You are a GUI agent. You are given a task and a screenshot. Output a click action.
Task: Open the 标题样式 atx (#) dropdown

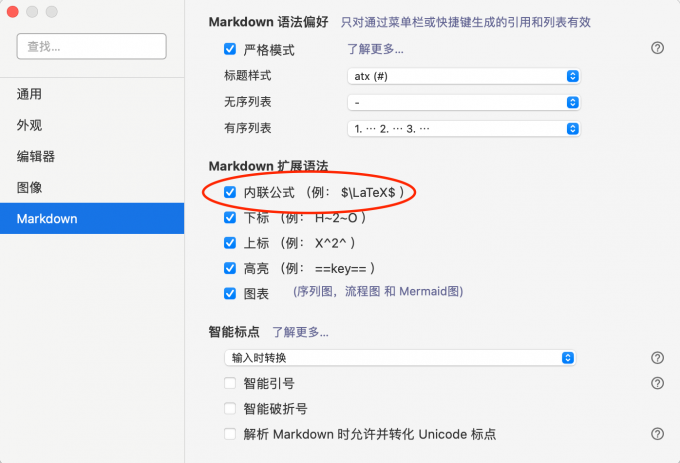pos(464,76)
